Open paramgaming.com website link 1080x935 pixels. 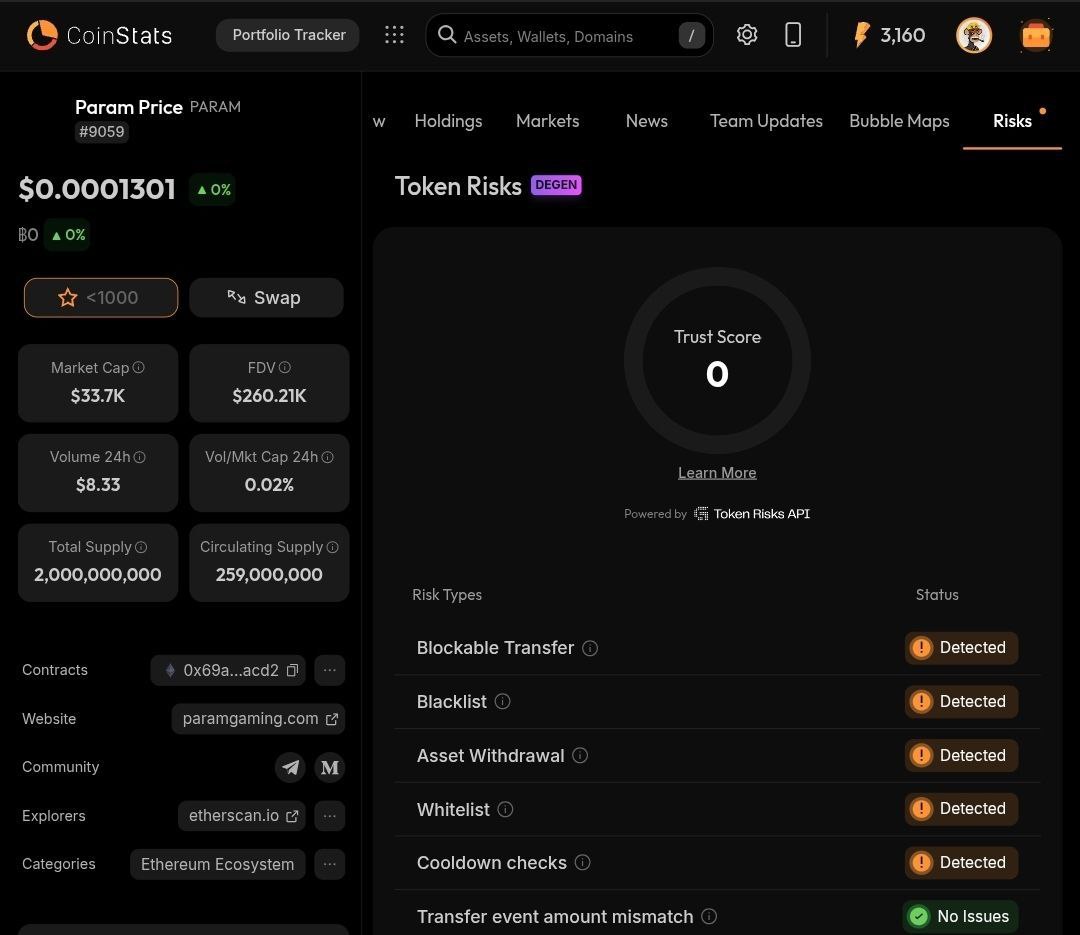click(x=258, y=719)
